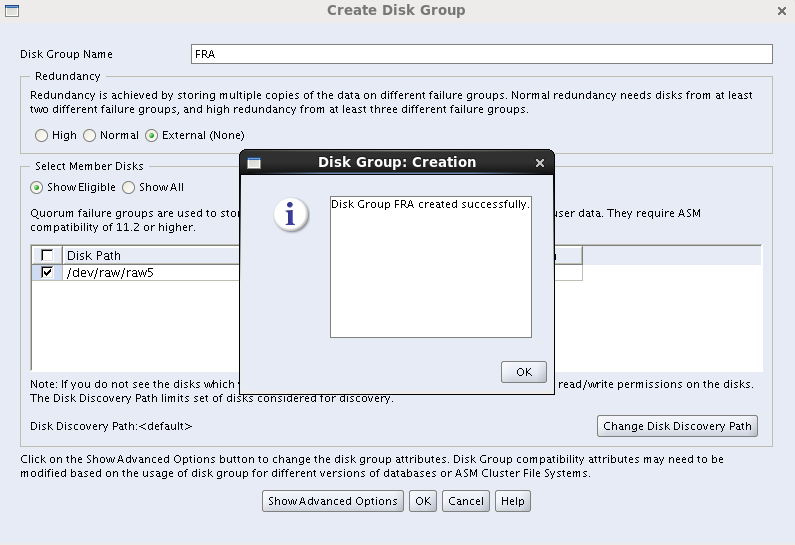Click the Disk Group: Creation title text
Screen dimensions: 795x545
point(397,162)
